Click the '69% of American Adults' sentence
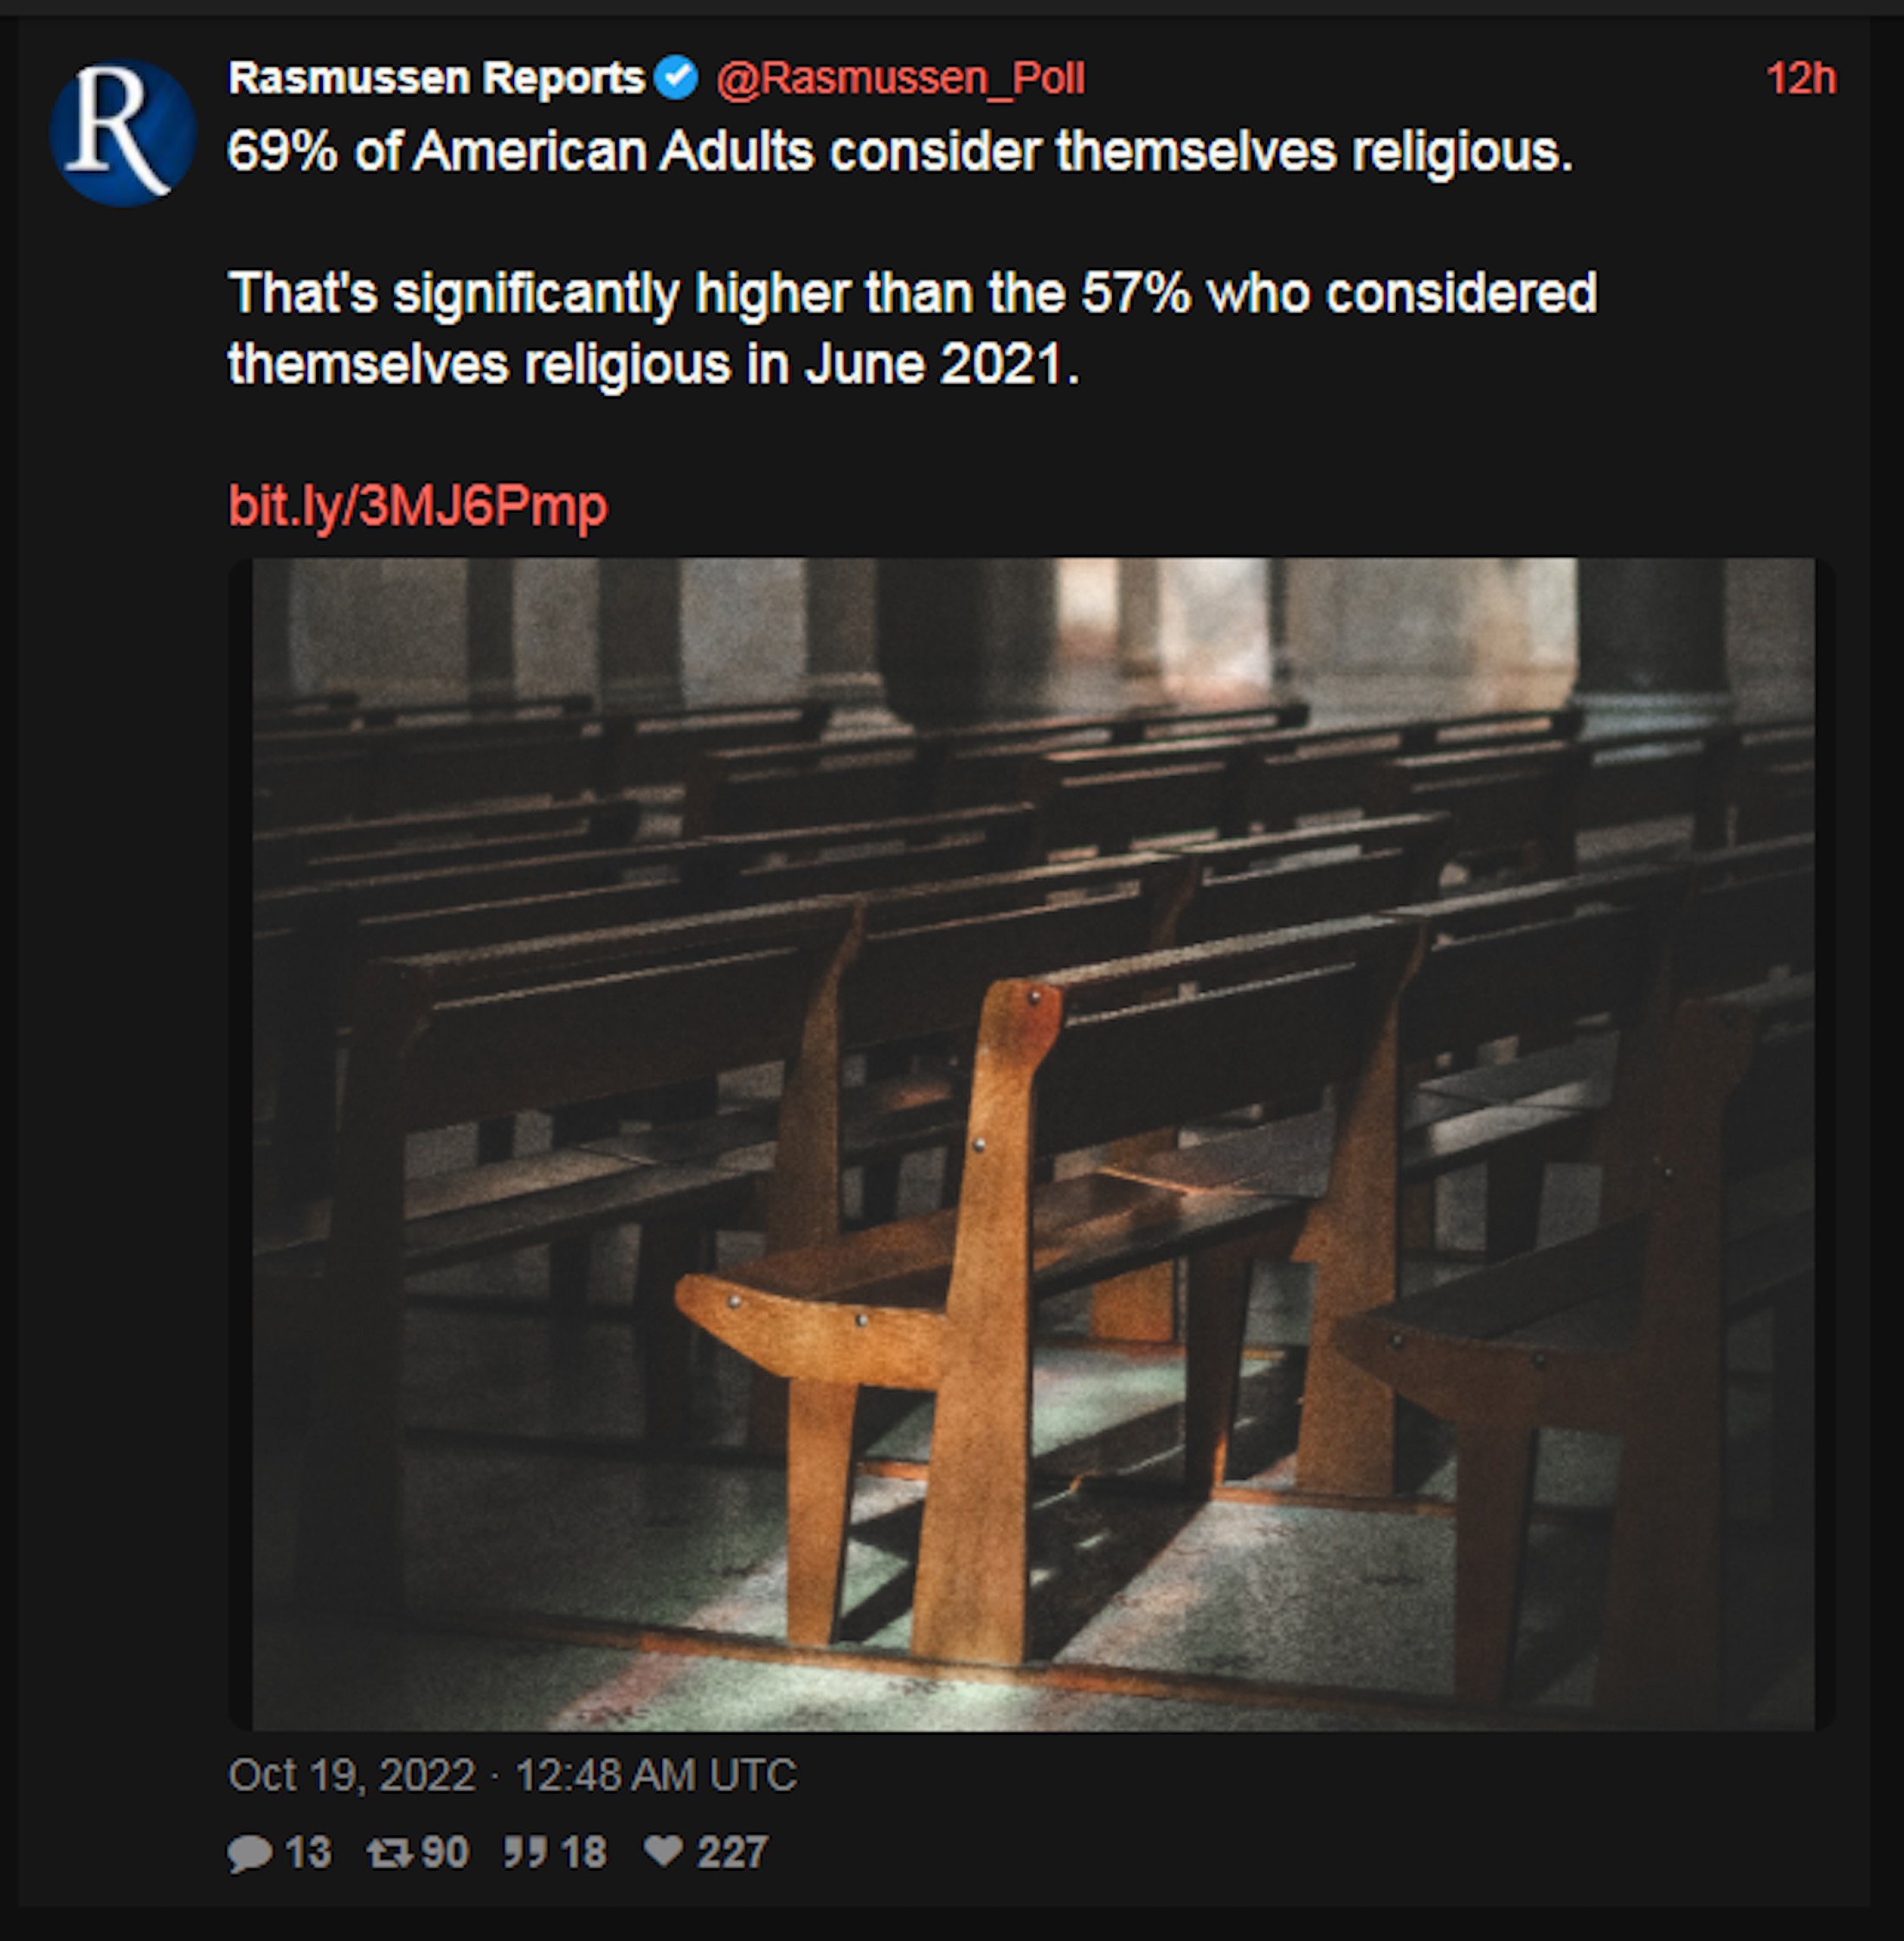 coord(900,152)
